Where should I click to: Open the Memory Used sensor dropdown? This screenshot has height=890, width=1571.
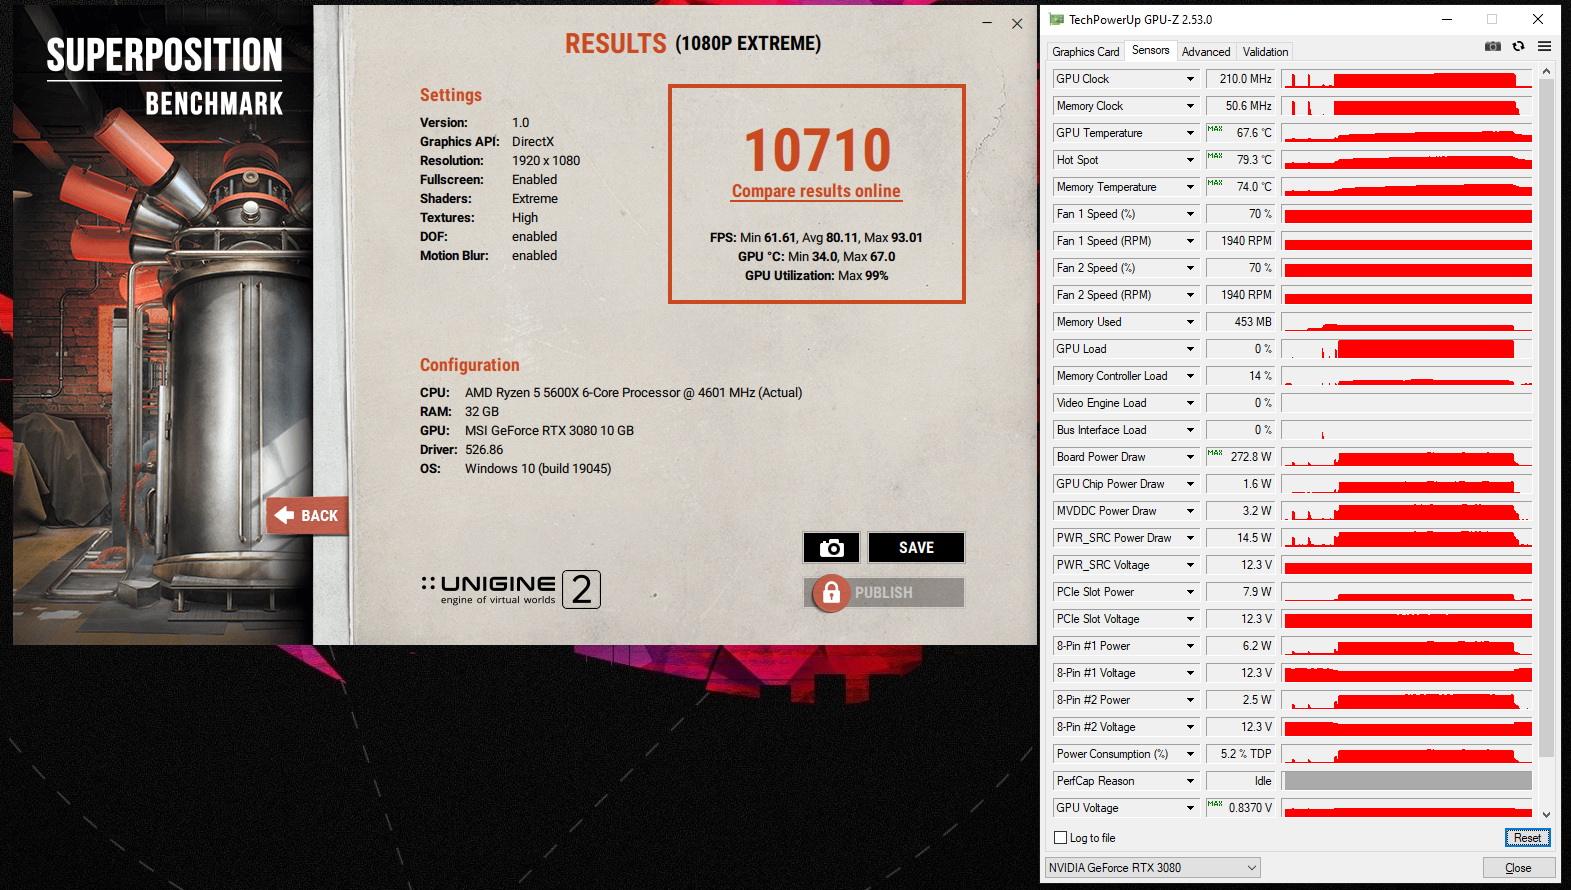[1190, 322]
